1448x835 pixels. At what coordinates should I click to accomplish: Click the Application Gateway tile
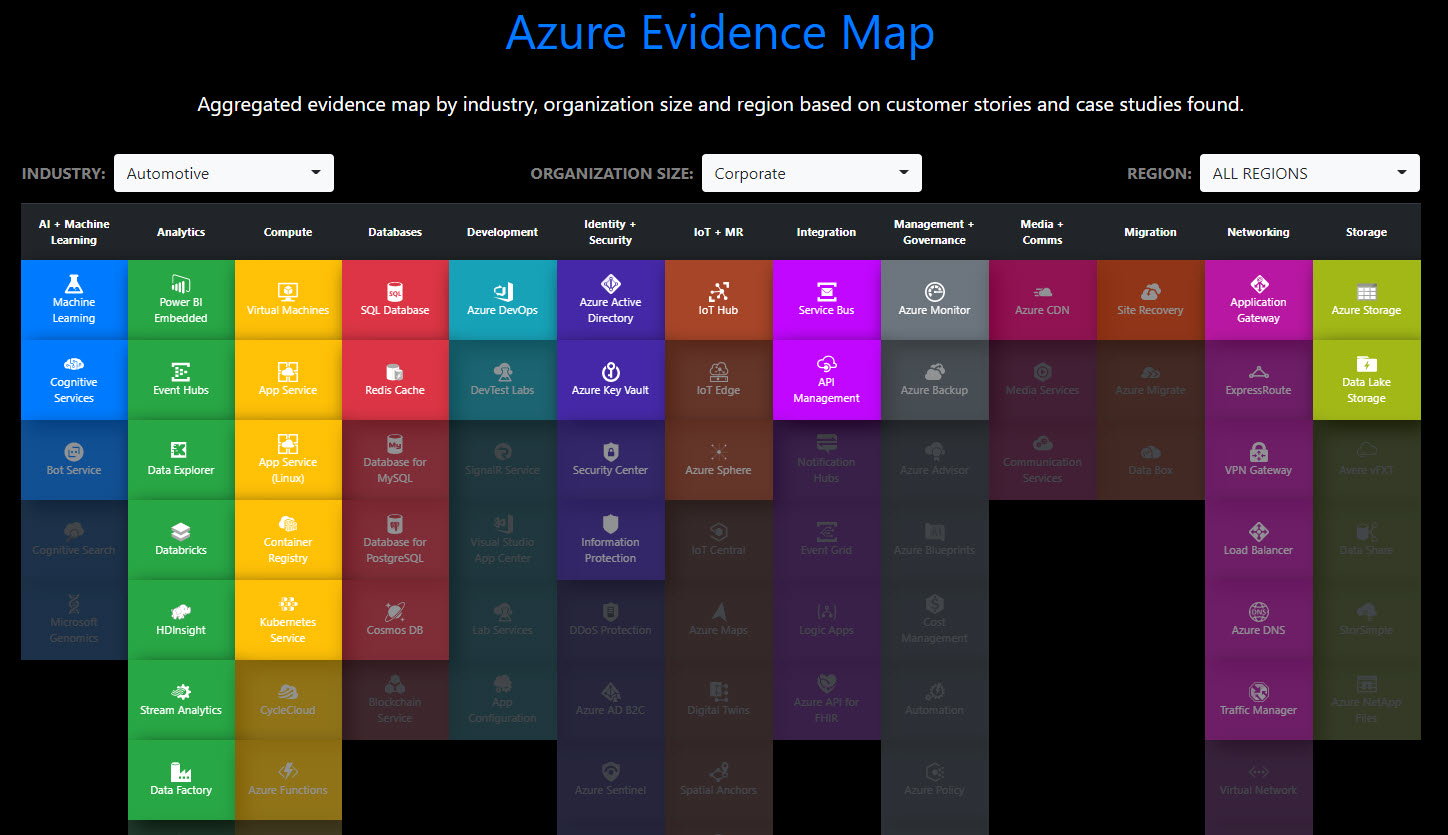[x=1259, y=300]
